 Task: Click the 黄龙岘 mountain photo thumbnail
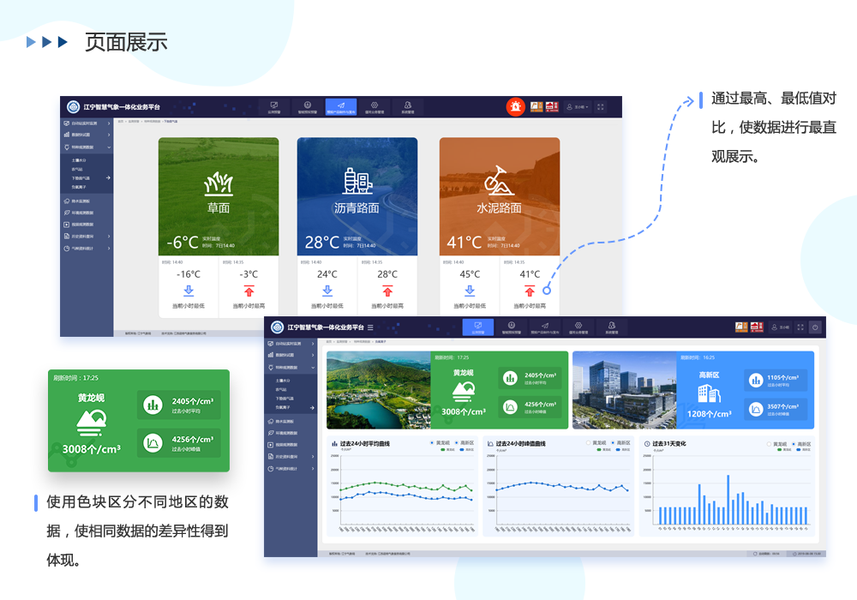click(379, 390)
